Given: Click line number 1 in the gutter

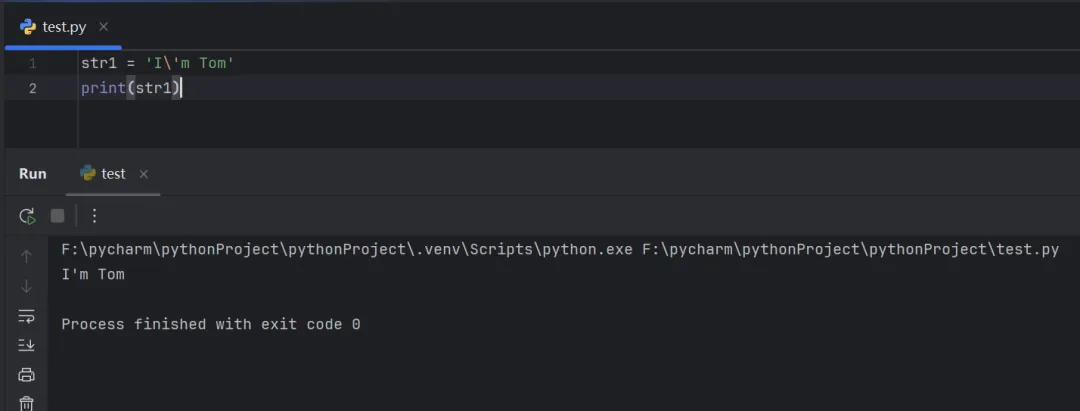Looking at the screenshot, I should [32, 64].
